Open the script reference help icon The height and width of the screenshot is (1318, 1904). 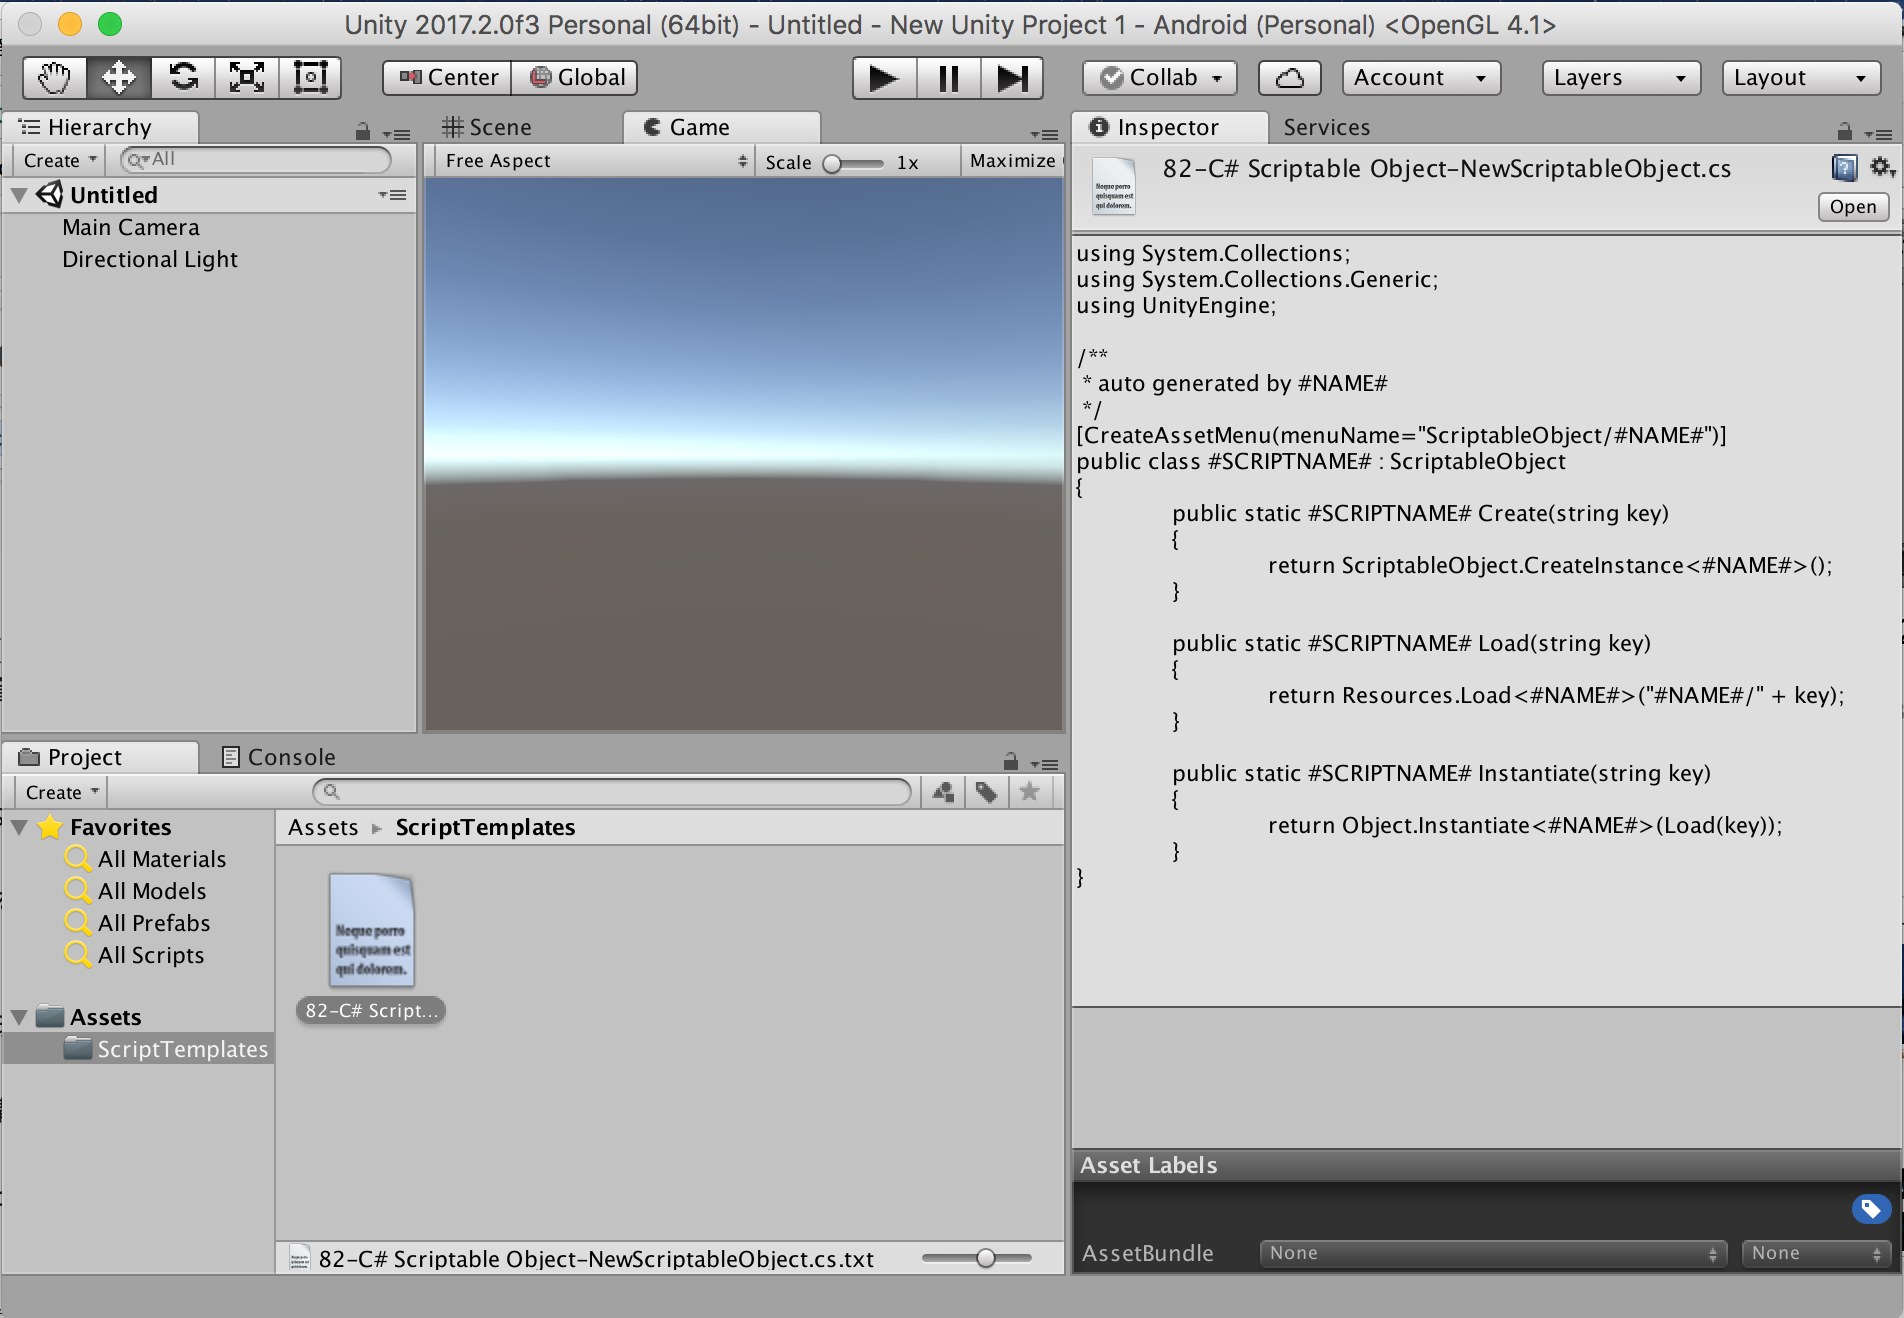(x=1844, y=168)
